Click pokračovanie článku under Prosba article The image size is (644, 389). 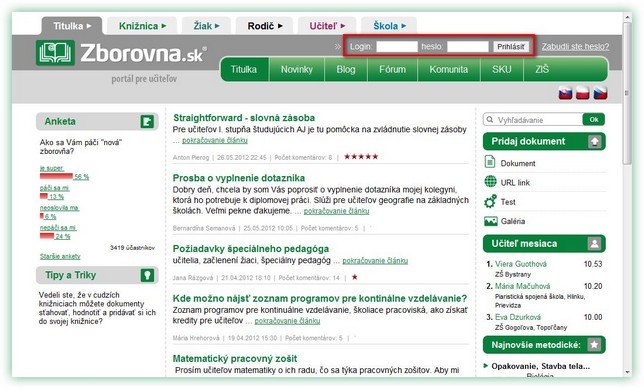pos(336,211)
